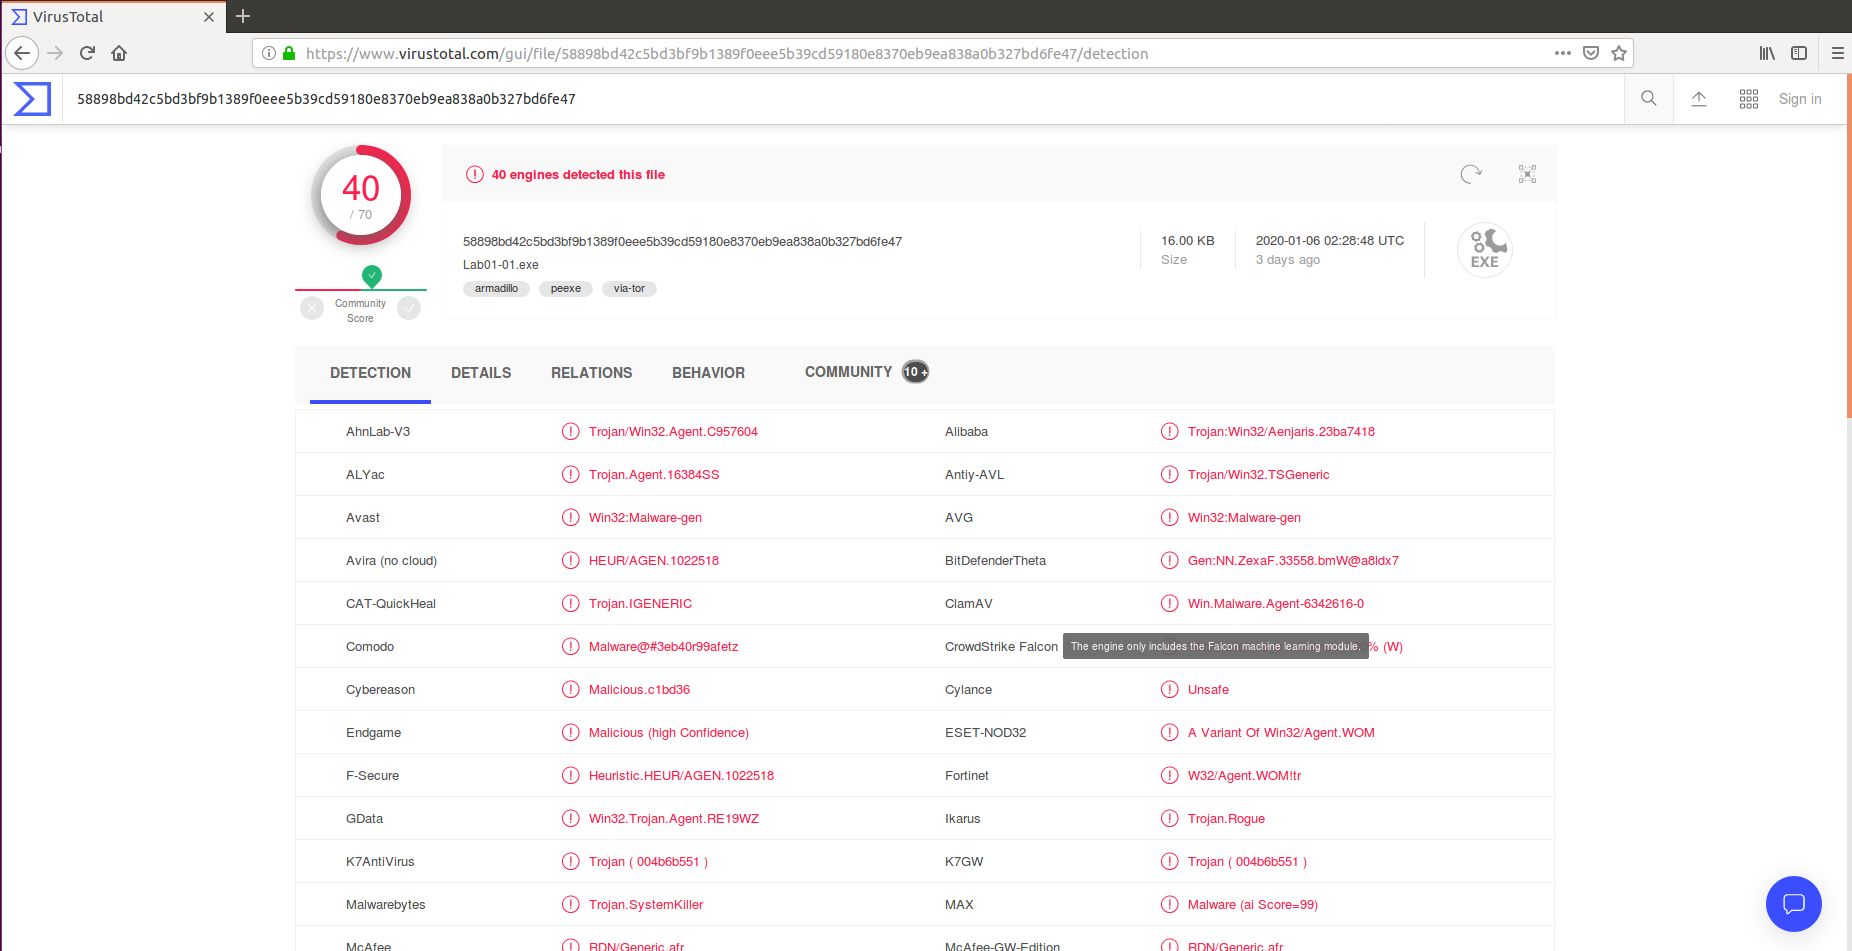Screen dimensions: 1852x951
Task: Click the 16.00 KB file size
Action: click(x=1188, y=241)
